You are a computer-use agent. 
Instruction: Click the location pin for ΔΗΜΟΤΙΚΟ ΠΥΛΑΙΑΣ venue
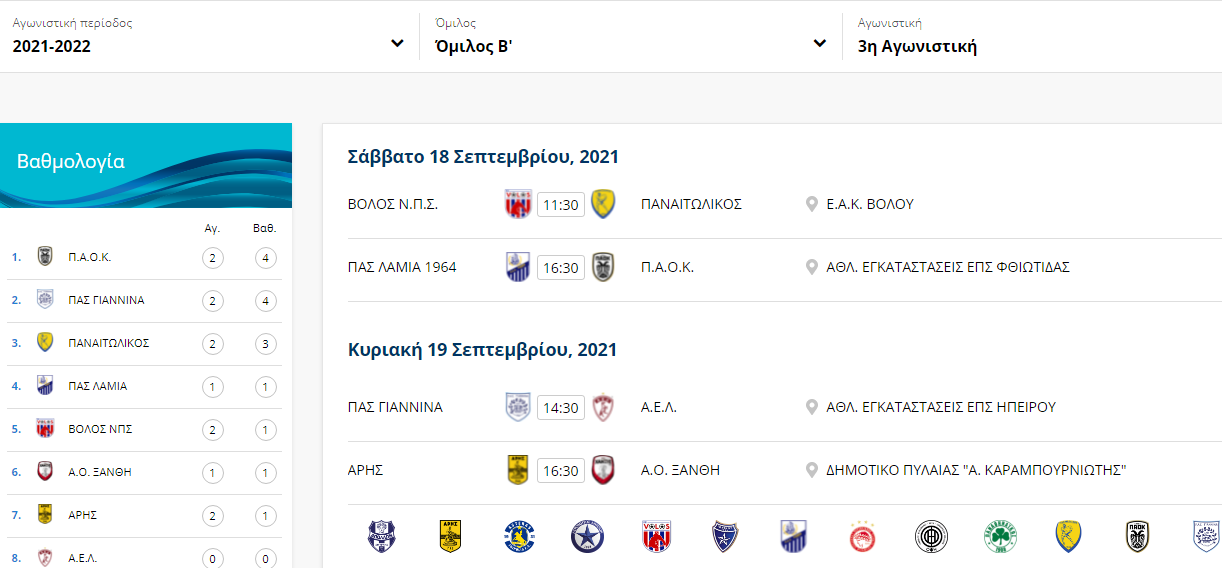pos(812,470)
